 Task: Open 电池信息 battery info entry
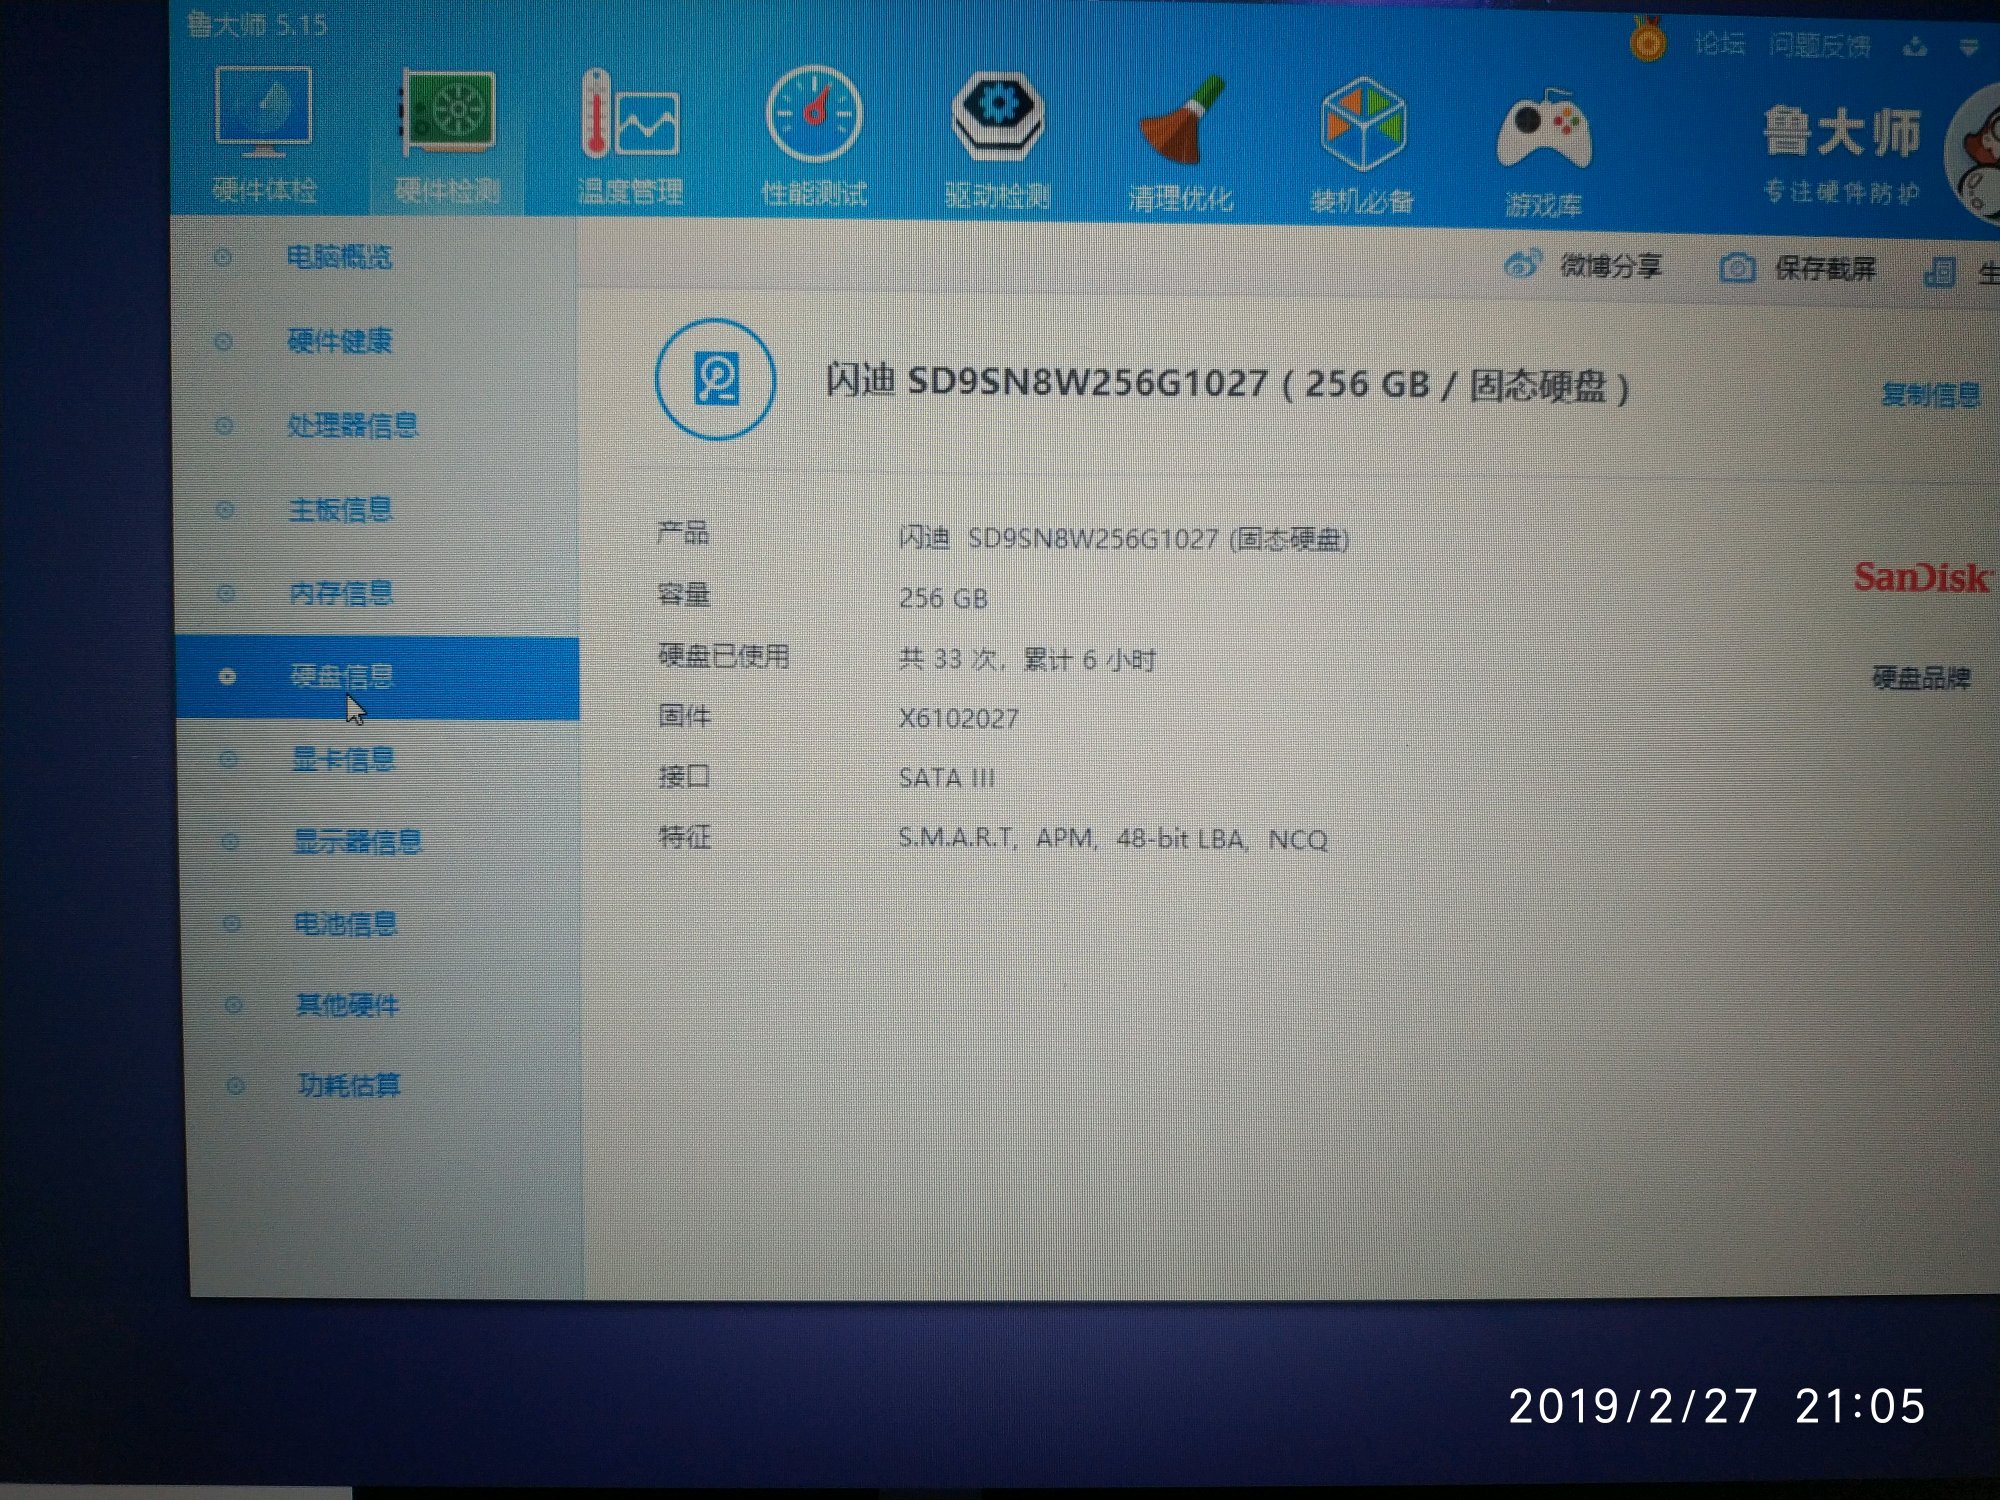(345, 923)
